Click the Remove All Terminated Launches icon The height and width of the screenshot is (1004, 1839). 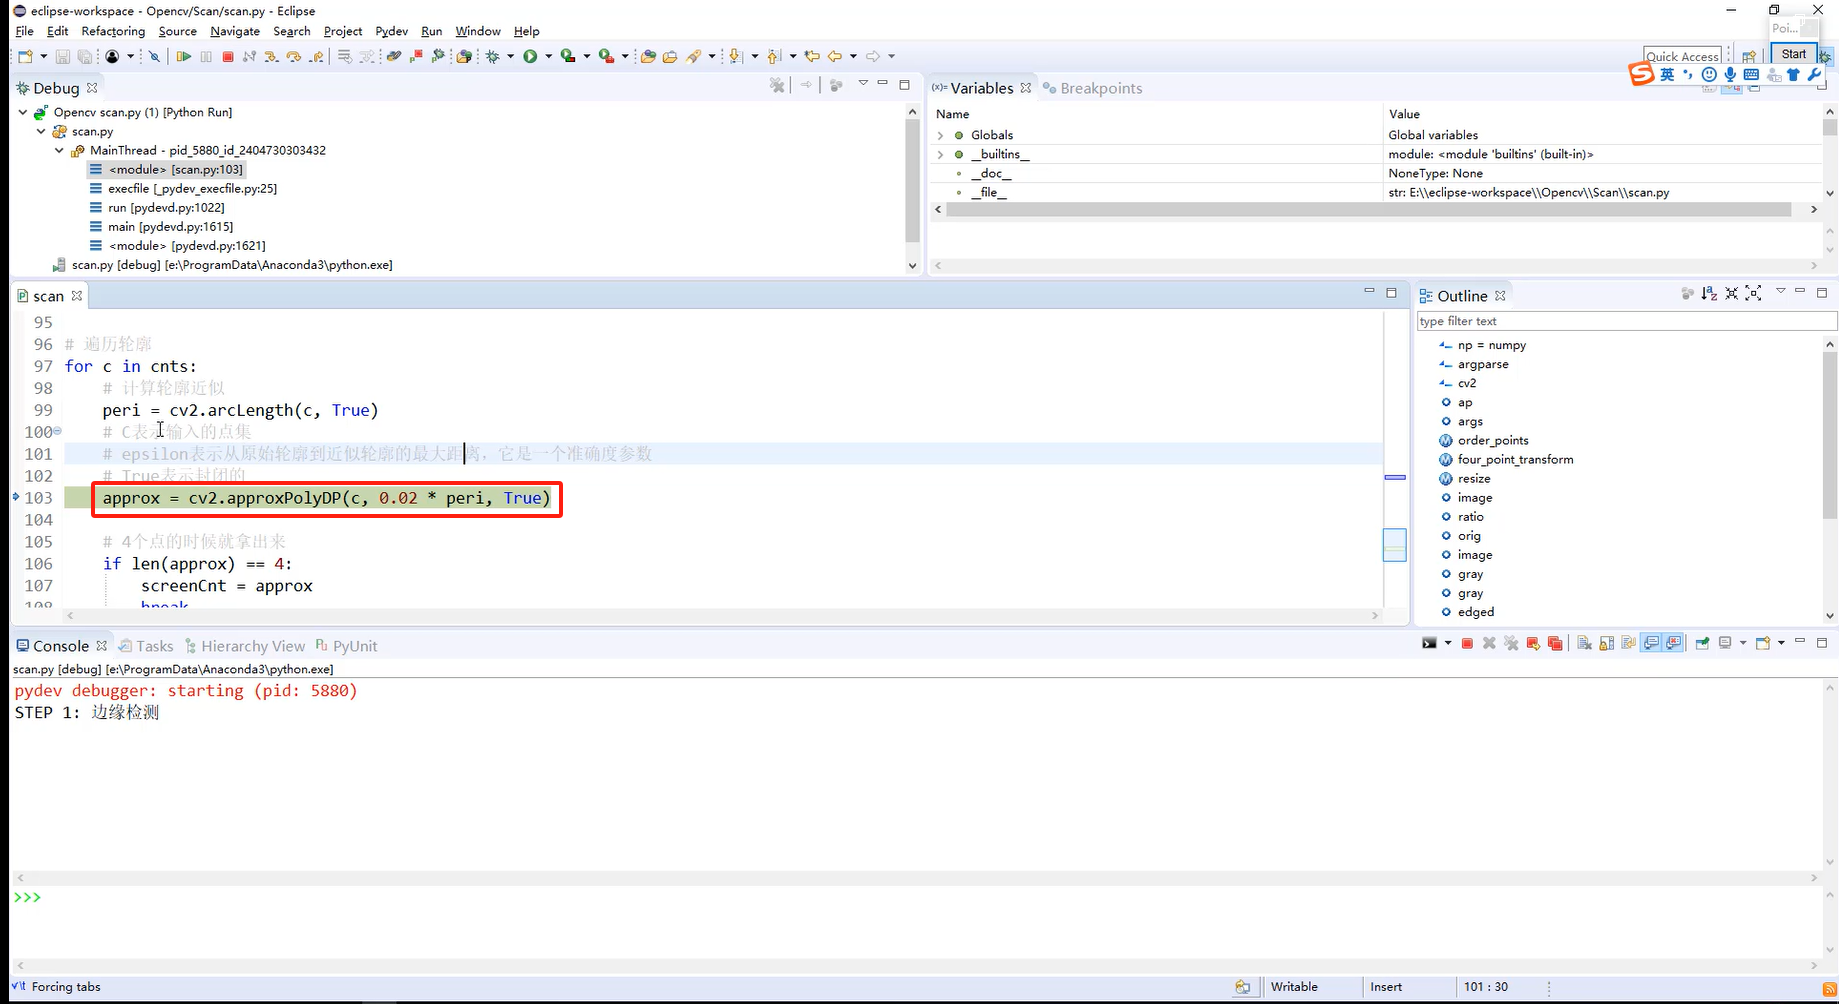tap(1511, 643)
